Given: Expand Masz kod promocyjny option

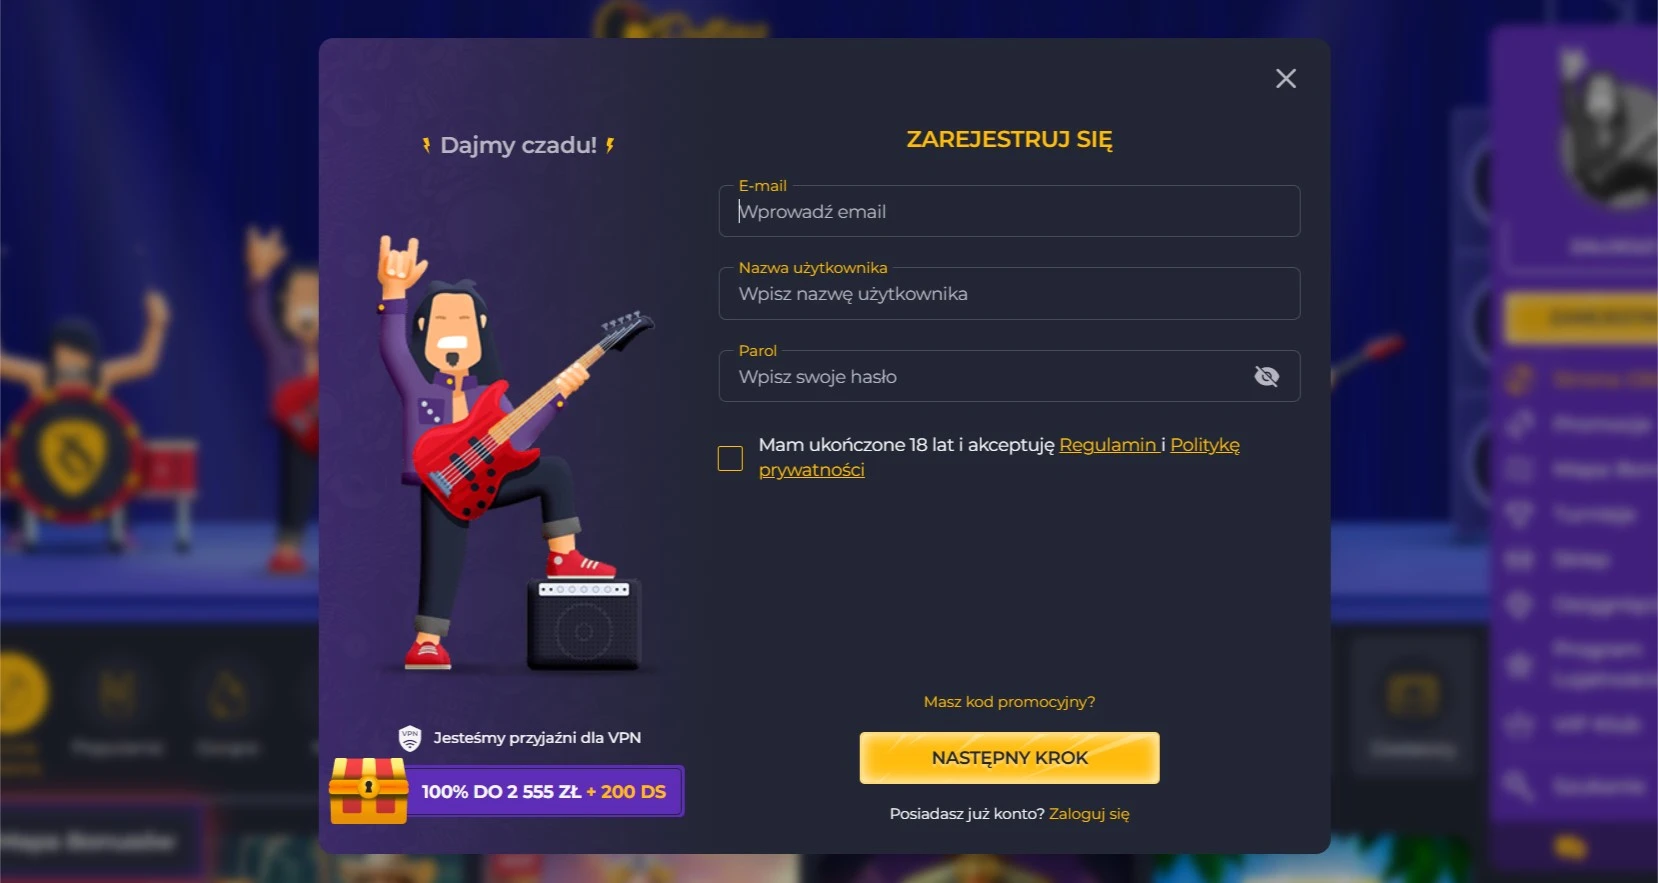Looking at the screenshot, I should pos(1009,702).
